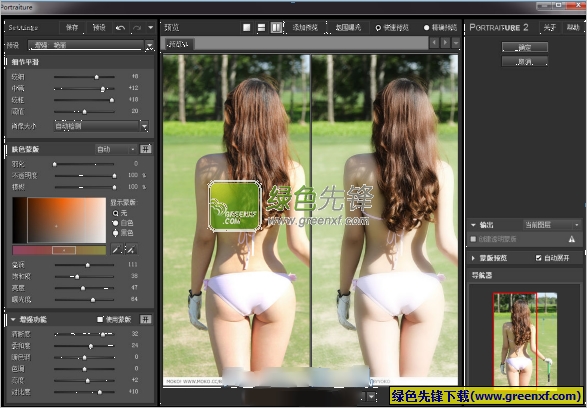587x408 pixels.
Task: Click the 不透明度 opacity slider
Action: point(85,176)
